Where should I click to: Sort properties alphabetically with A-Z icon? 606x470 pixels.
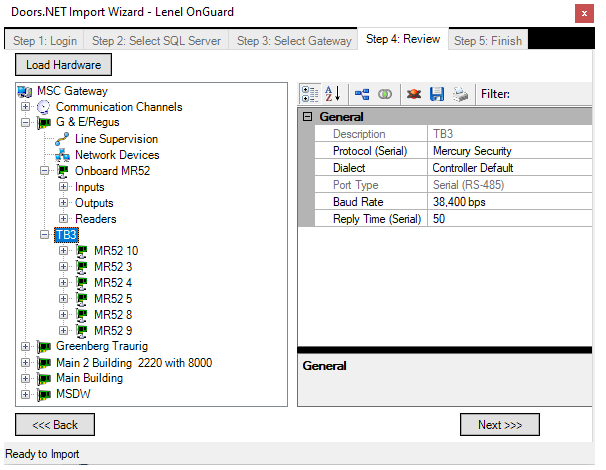[x=333, y=94]
